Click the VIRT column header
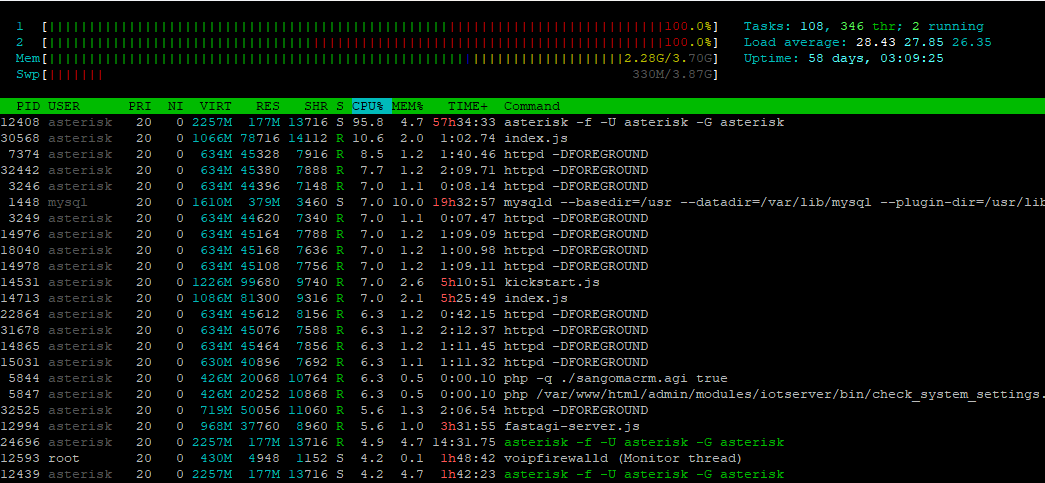The width and height of the screenshot is (1045, 483). coord(215,106)
